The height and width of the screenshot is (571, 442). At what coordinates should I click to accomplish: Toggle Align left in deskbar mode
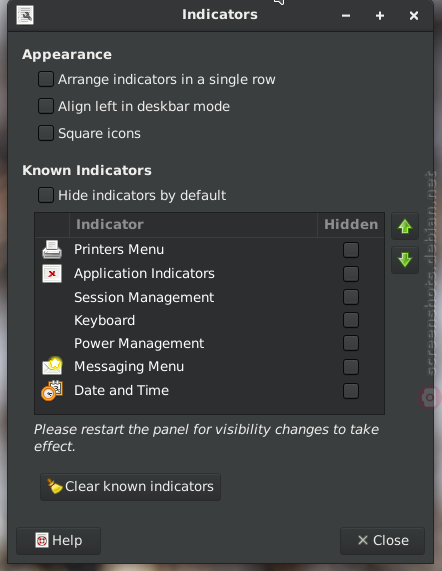pyautogui.click(x=46, y=106)
